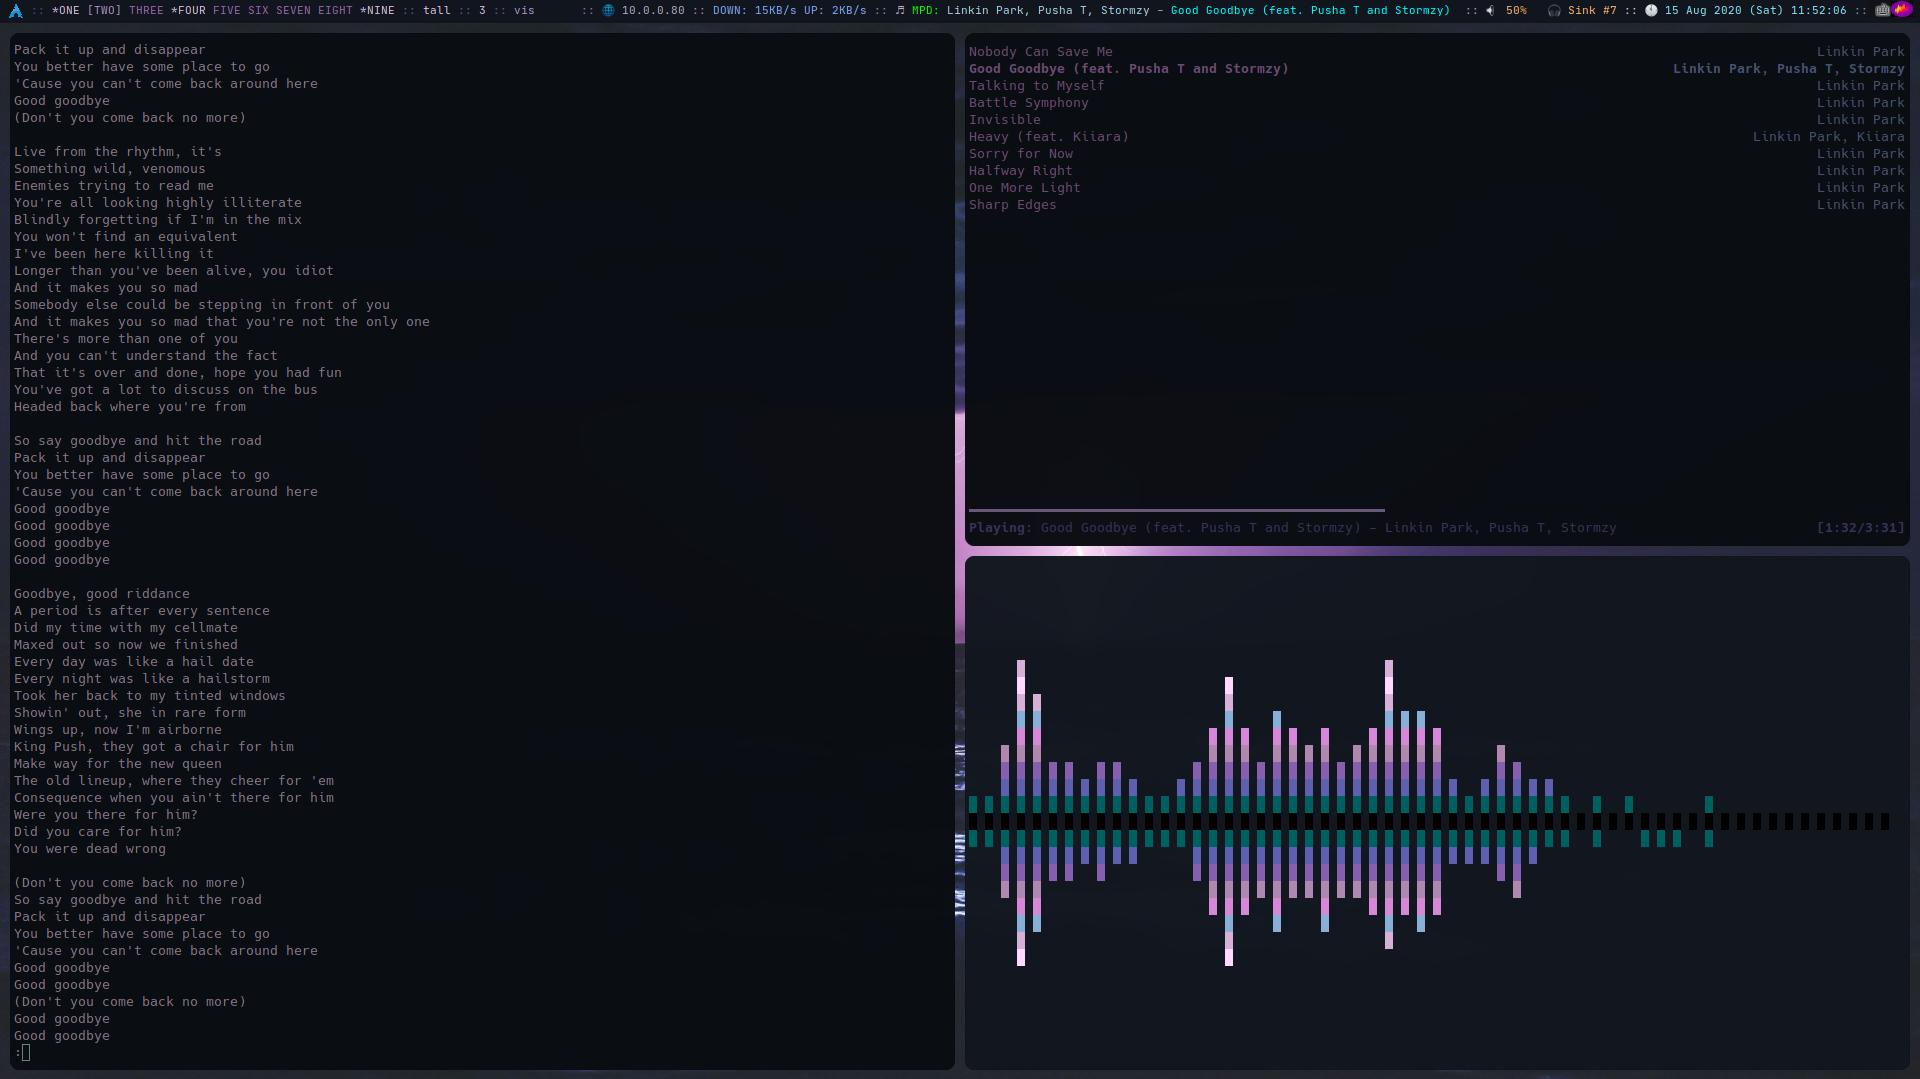The width and height of the screenshot is (1920, 1079).
Task: Select current workspace TWO
Action: pyautogui.click(x=104, y=11)
